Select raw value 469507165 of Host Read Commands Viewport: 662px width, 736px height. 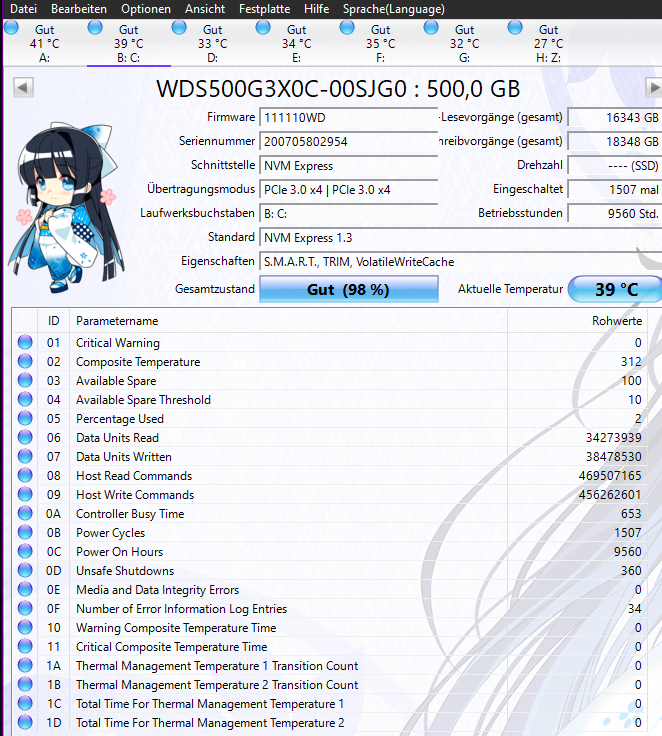(x=610, y=475)
